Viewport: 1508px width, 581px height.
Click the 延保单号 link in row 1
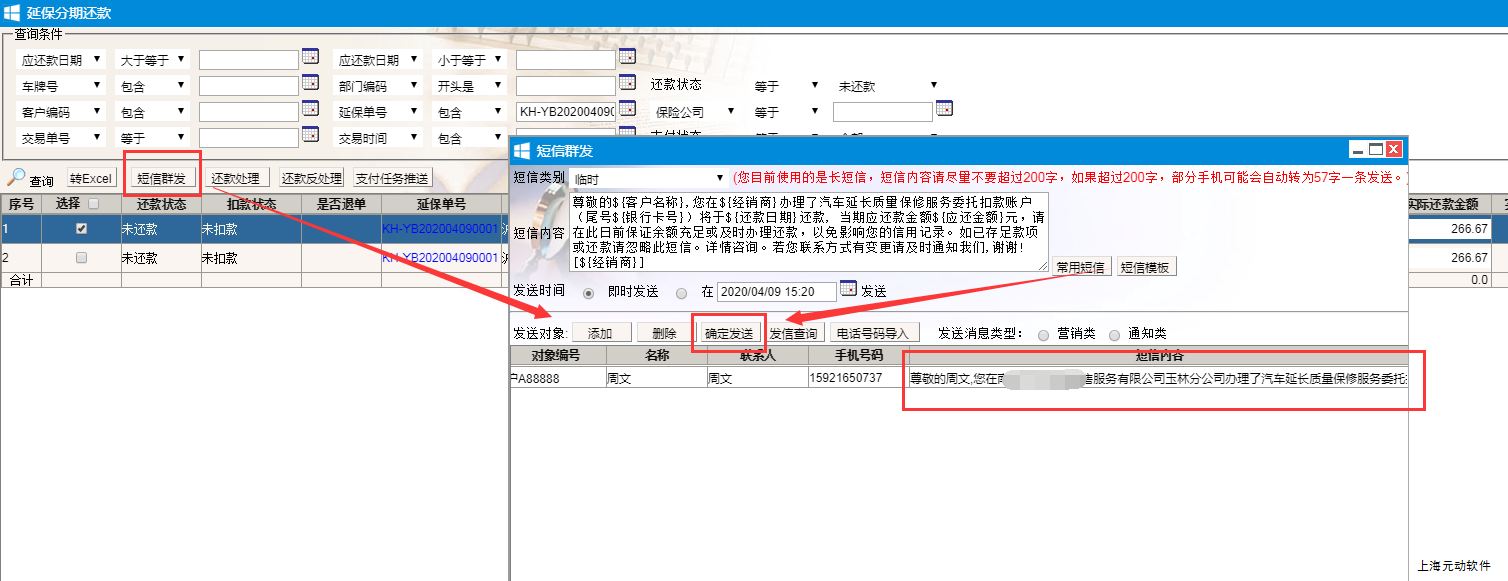pyautogui.click(x=439, y=229)
